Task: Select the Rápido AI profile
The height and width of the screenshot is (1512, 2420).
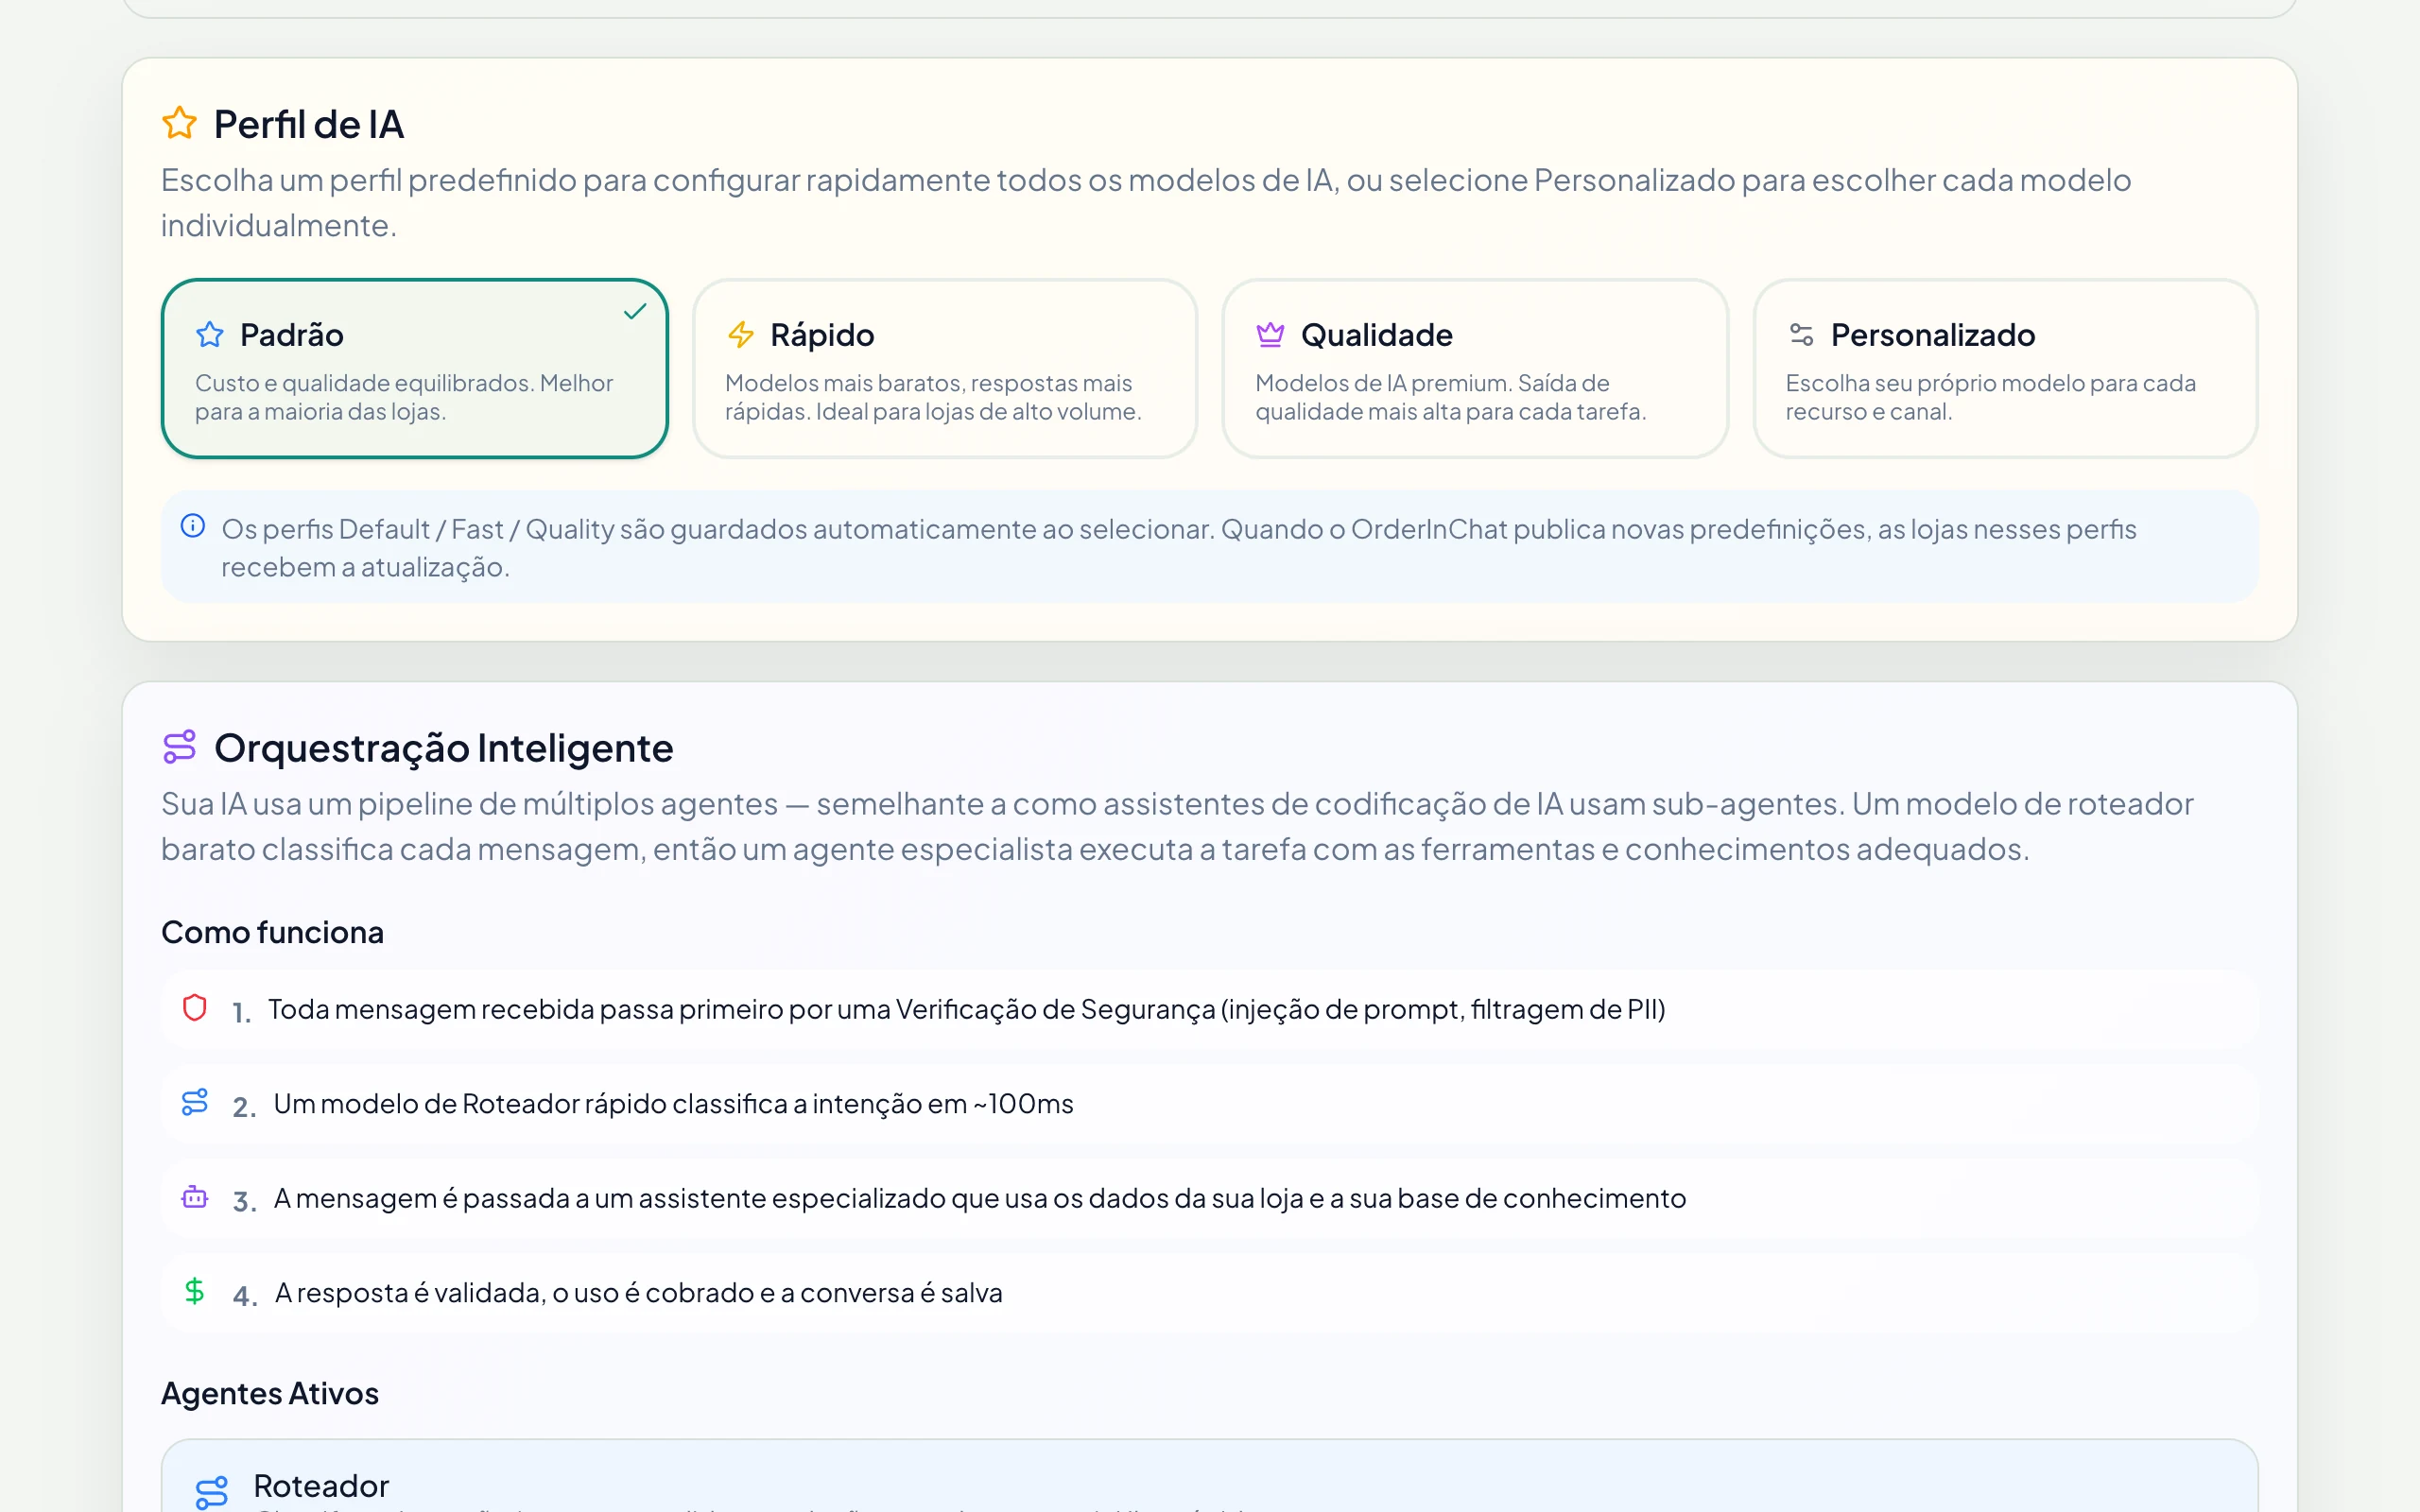Action: tap(945, 369)
